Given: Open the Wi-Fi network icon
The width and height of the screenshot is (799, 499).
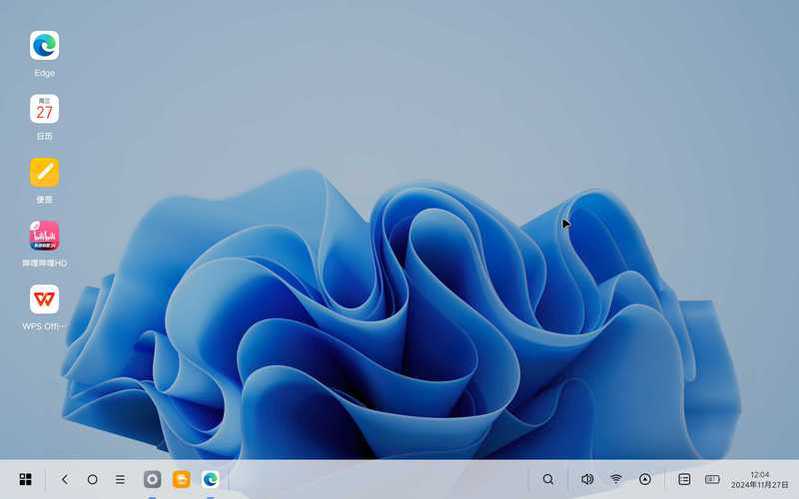Looking at the screenshot, I should (616, 479).
